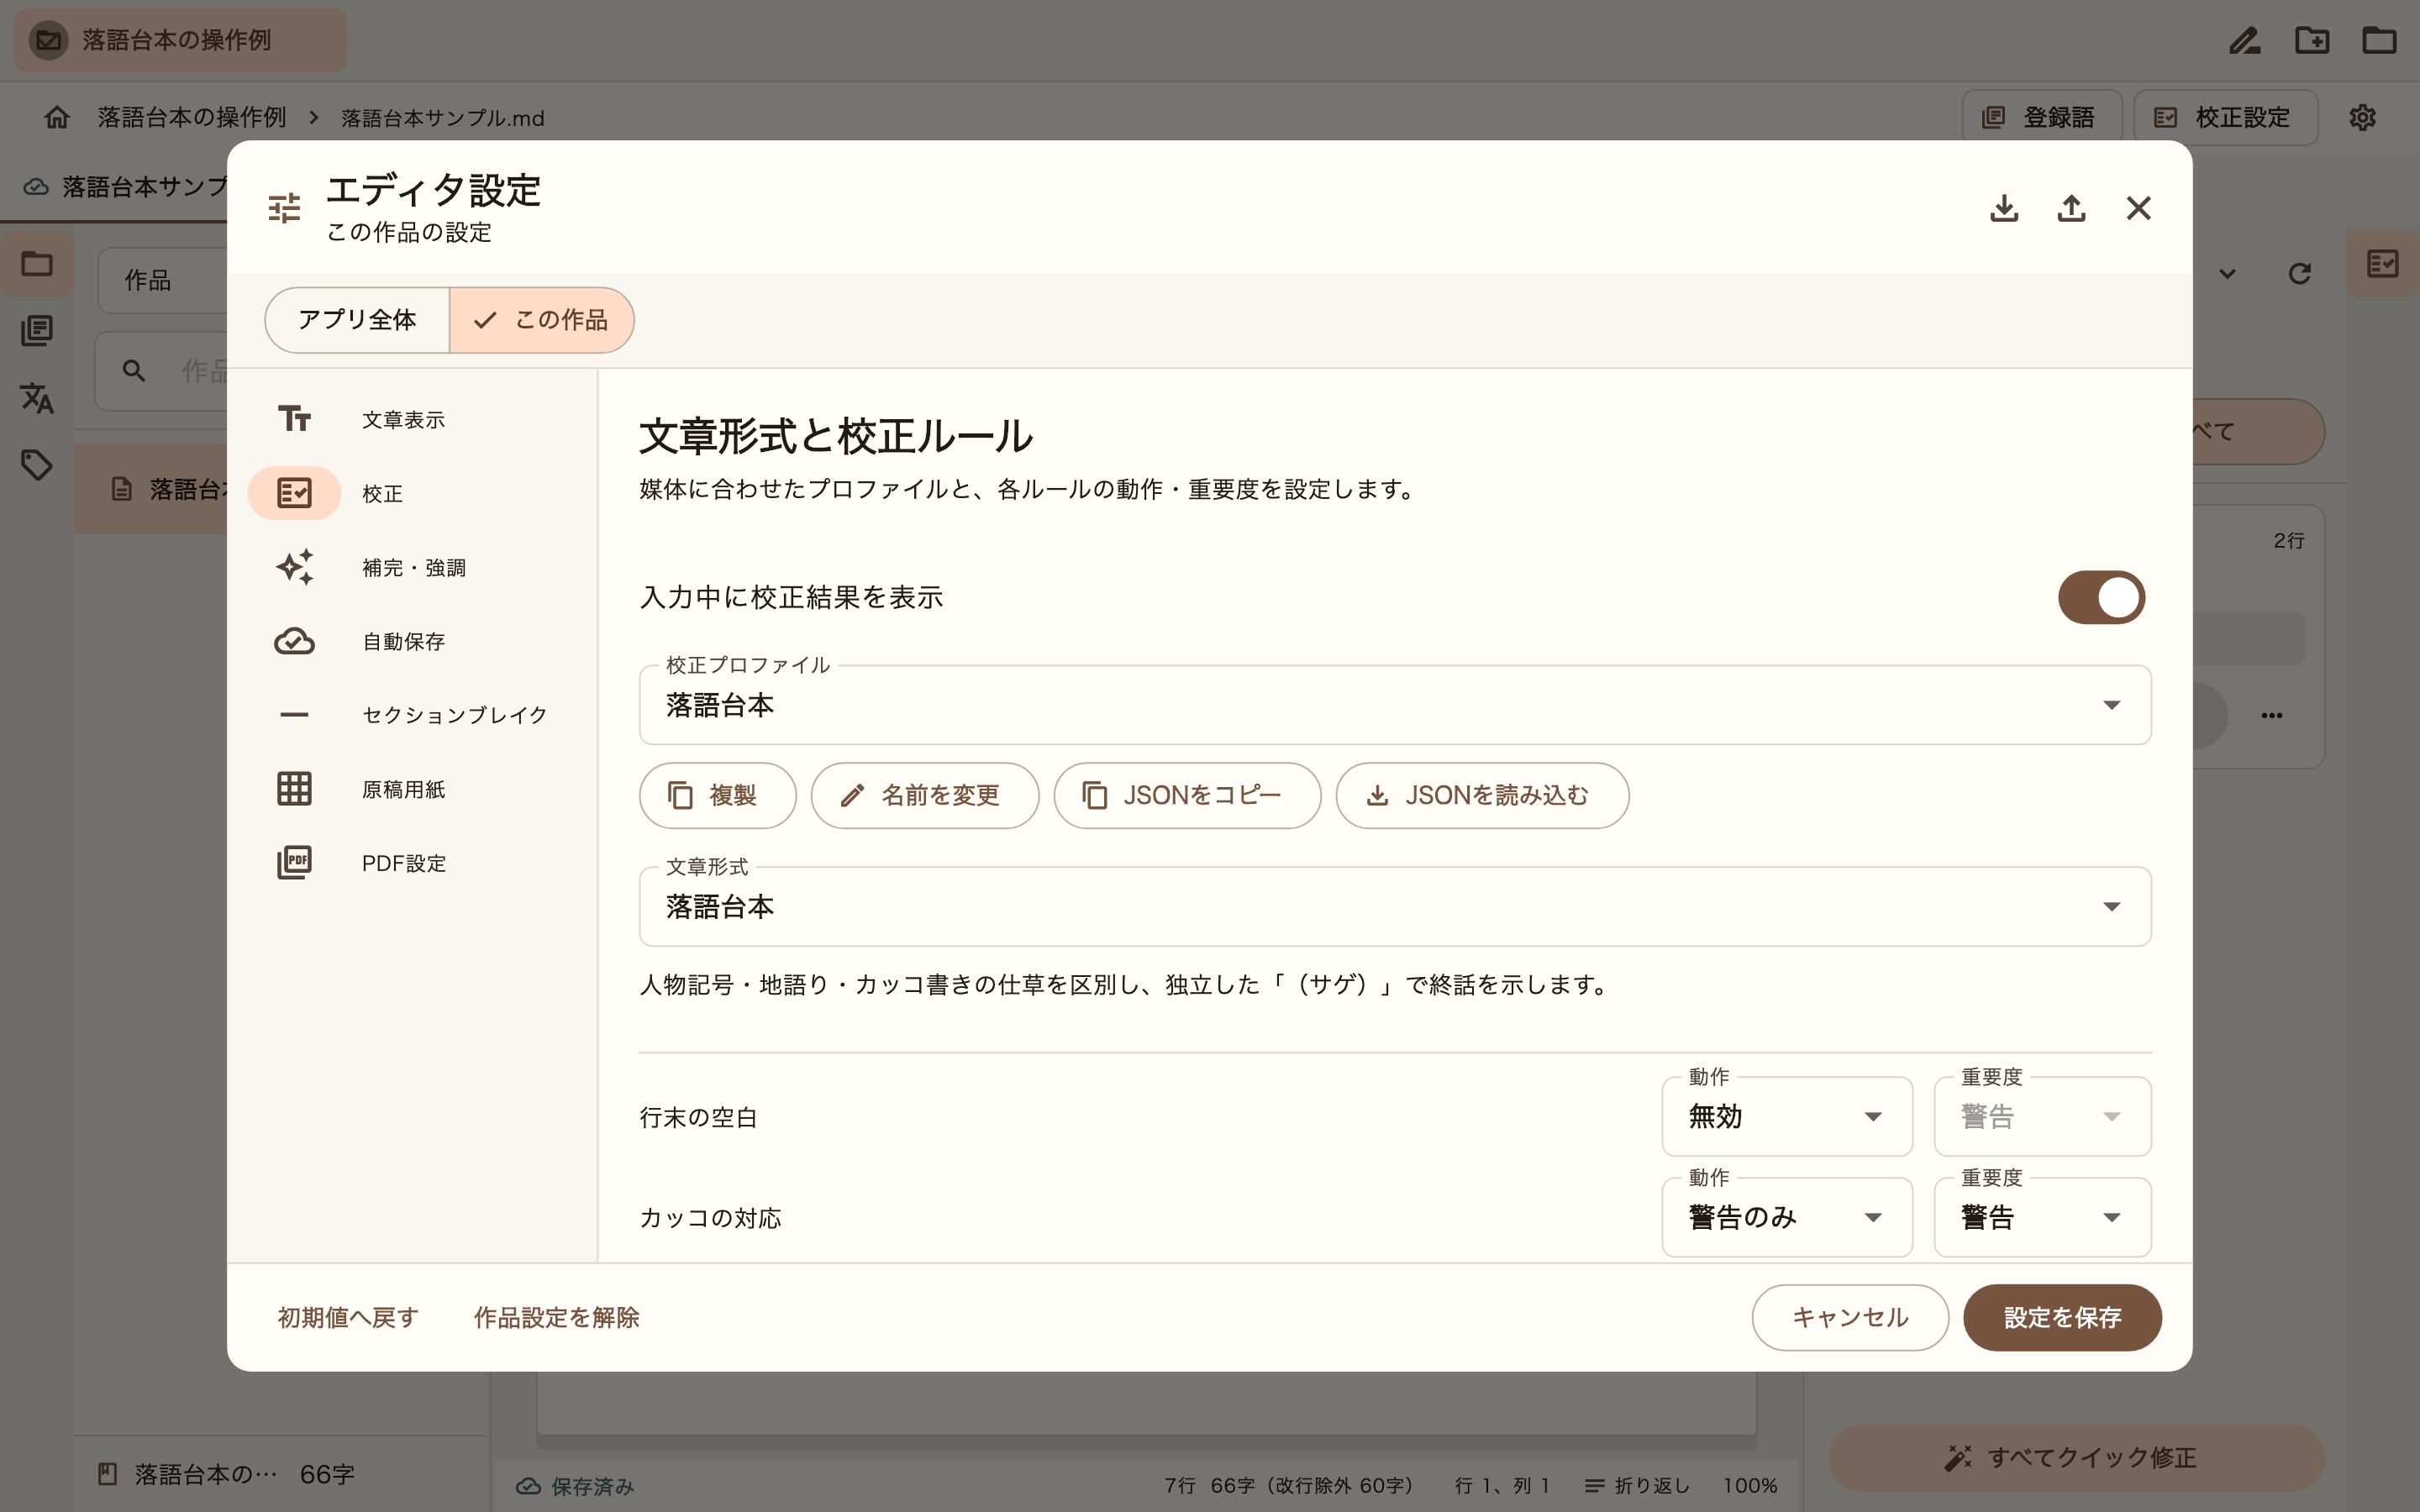The height and width of the screenshot is (1512, 2420).
Task: Open 重要度 dropdown for カッコの対応
Action: pos(2042,1217)
